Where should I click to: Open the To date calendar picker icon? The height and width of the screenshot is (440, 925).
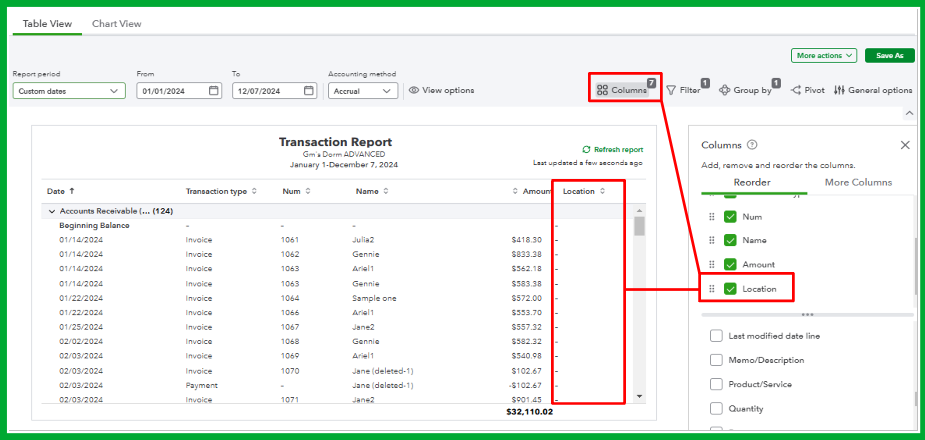pyautogui.click(x=309, y=91)
